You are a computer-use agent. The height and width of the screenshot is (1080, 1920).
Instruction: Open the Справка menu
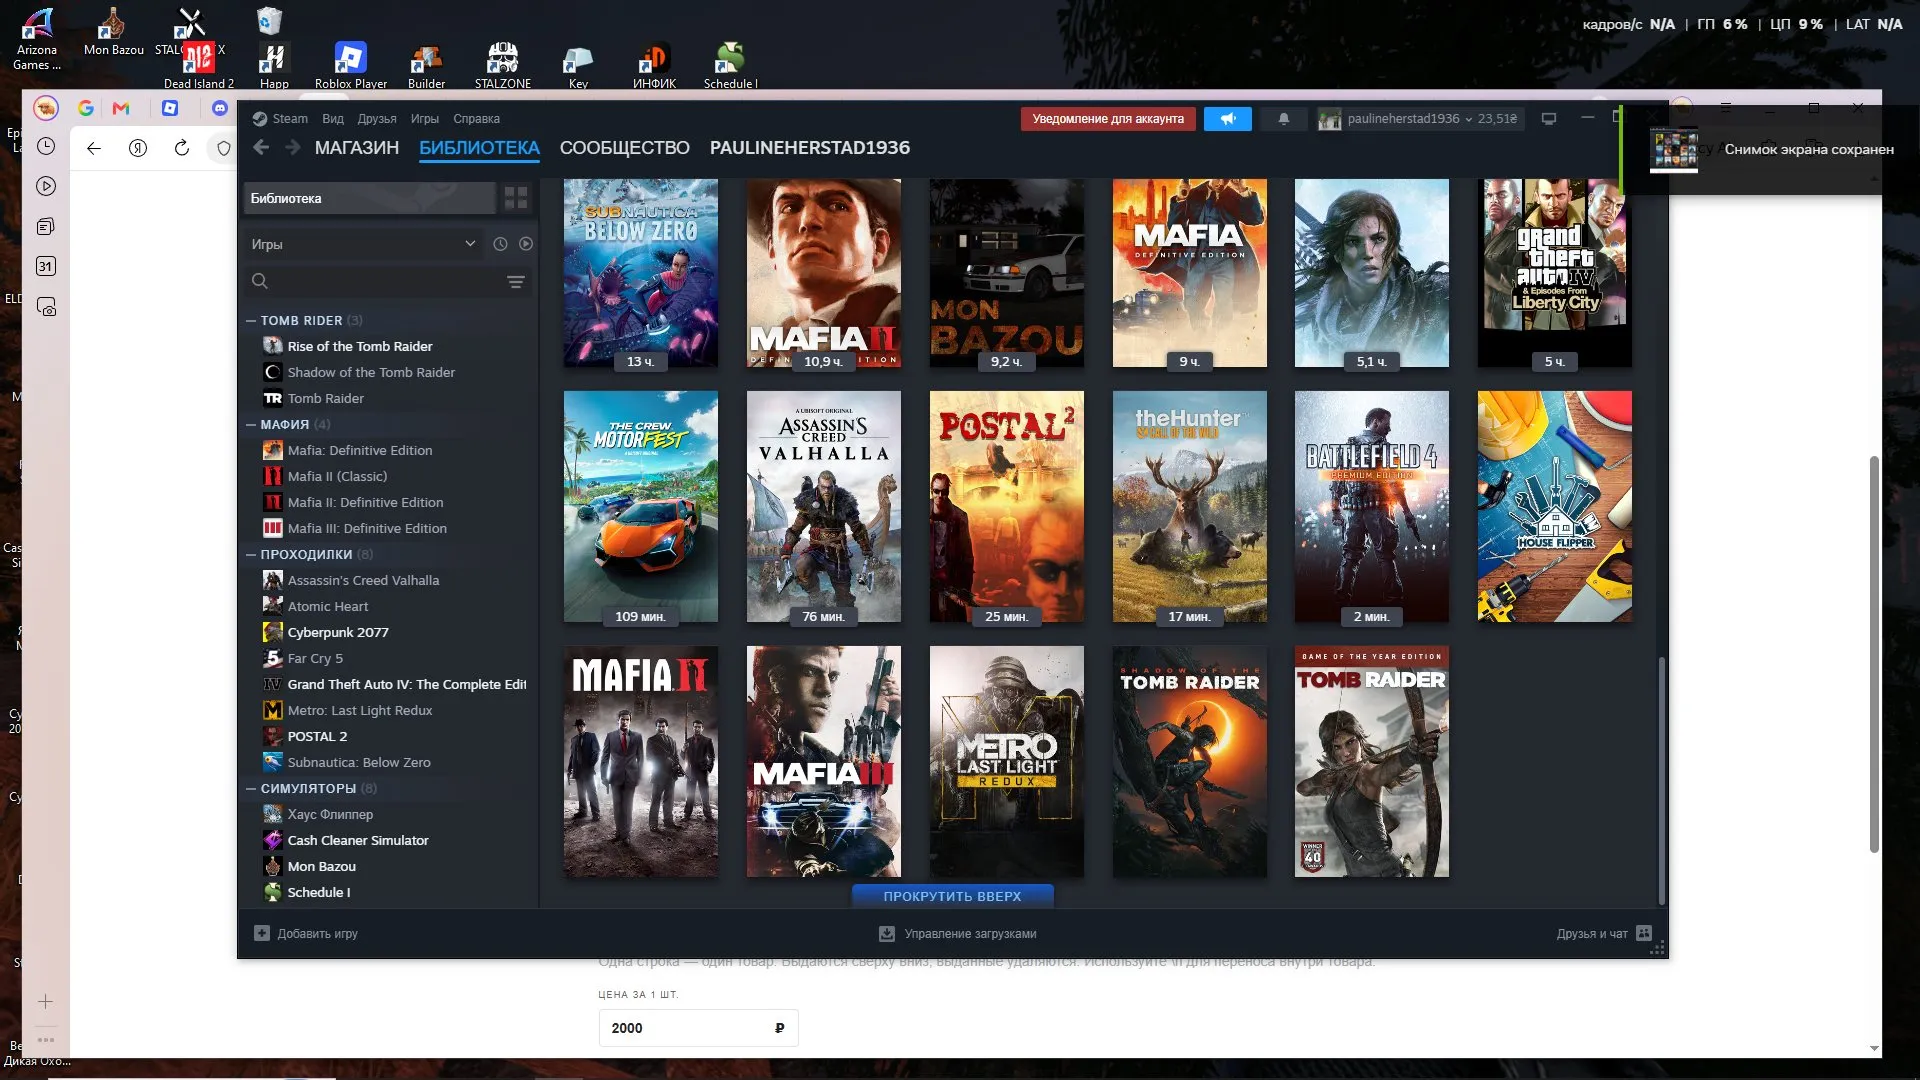(476, 119)
